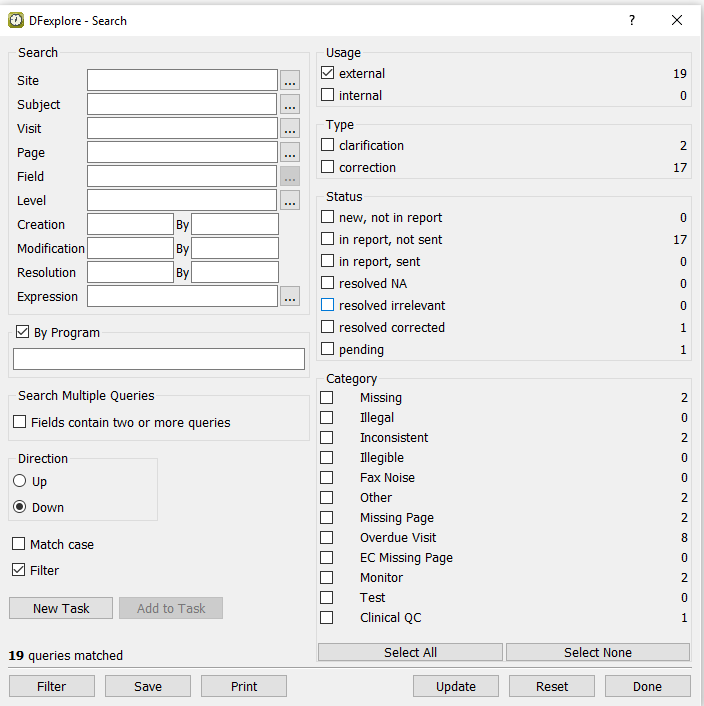Uncheck the external usage checkbox
The image size is (704, 706).
pyautogui.click(x=328, y=73)
